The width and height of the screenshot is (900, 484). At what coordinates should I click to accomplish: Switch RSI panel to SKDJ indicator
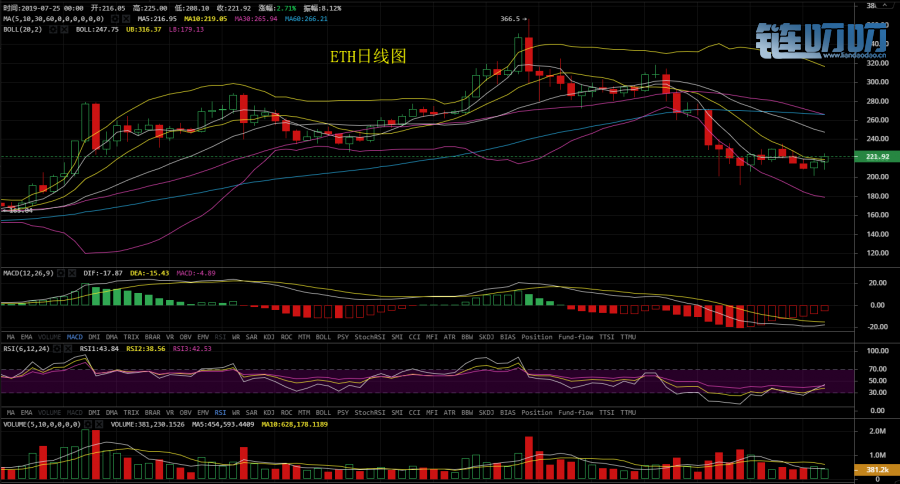pyautogui.click(x=486, y=413)
